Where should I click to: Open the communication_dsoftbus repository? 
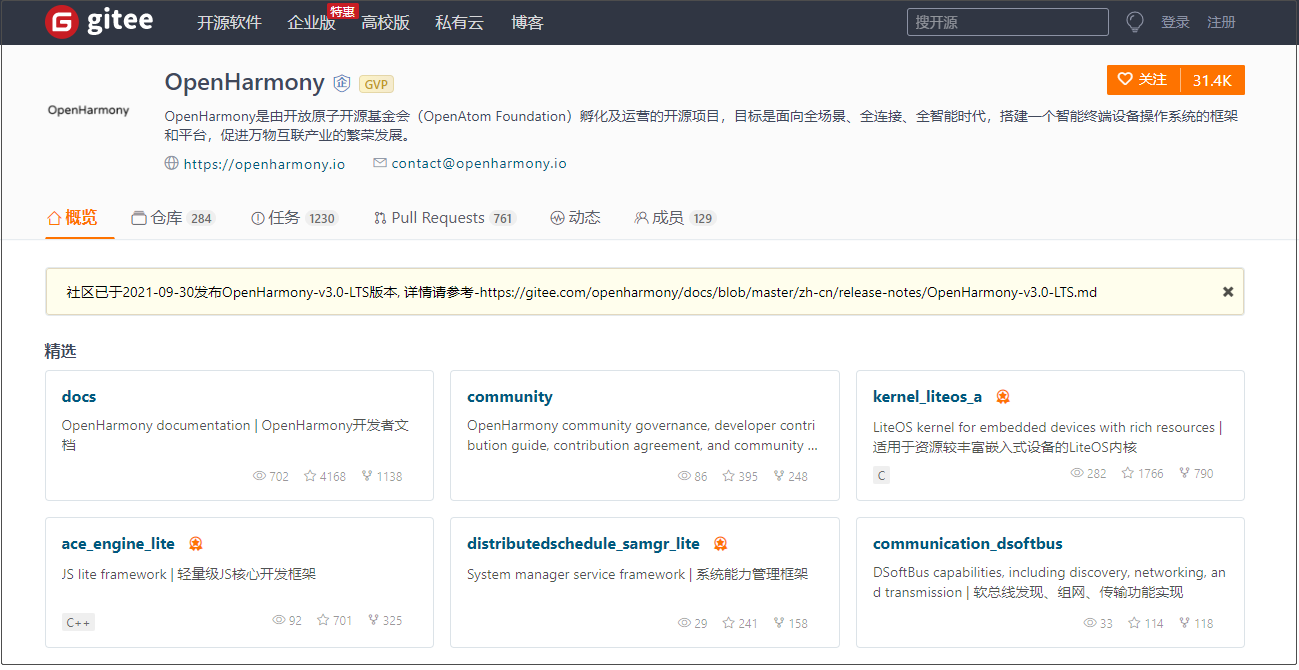(x=967, y=544)
